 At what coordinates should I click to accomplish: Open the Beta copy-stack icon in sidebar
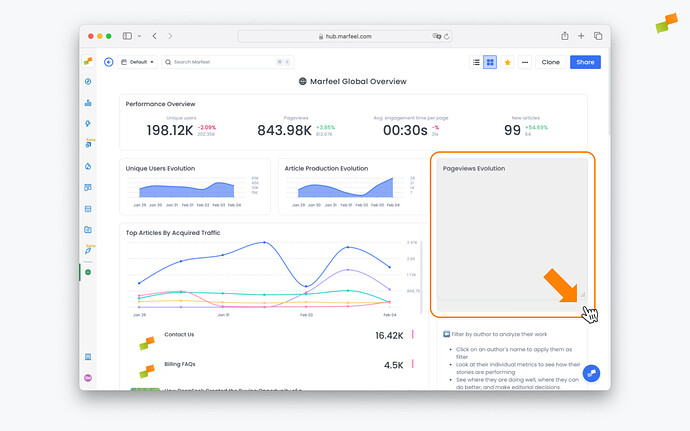88,144
